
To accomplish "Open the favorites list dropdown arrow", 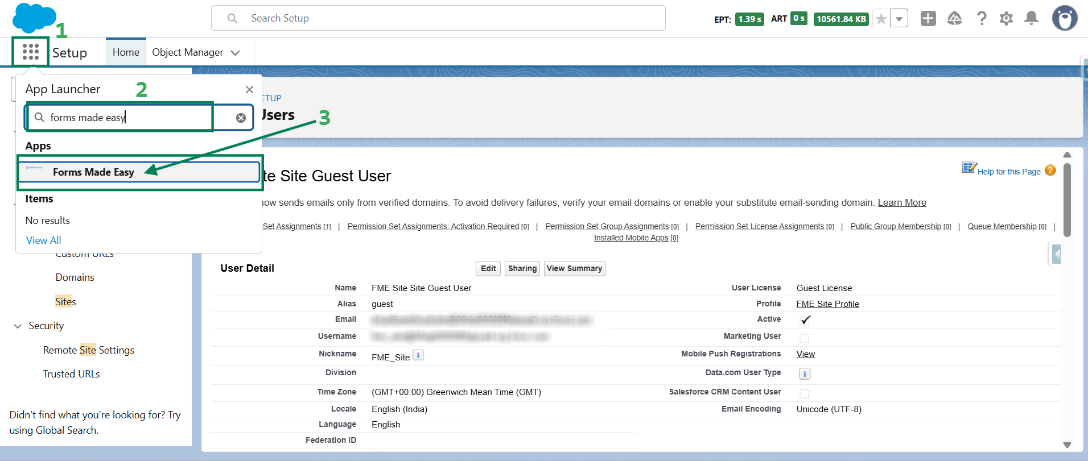I will click(x=899, y=19).
